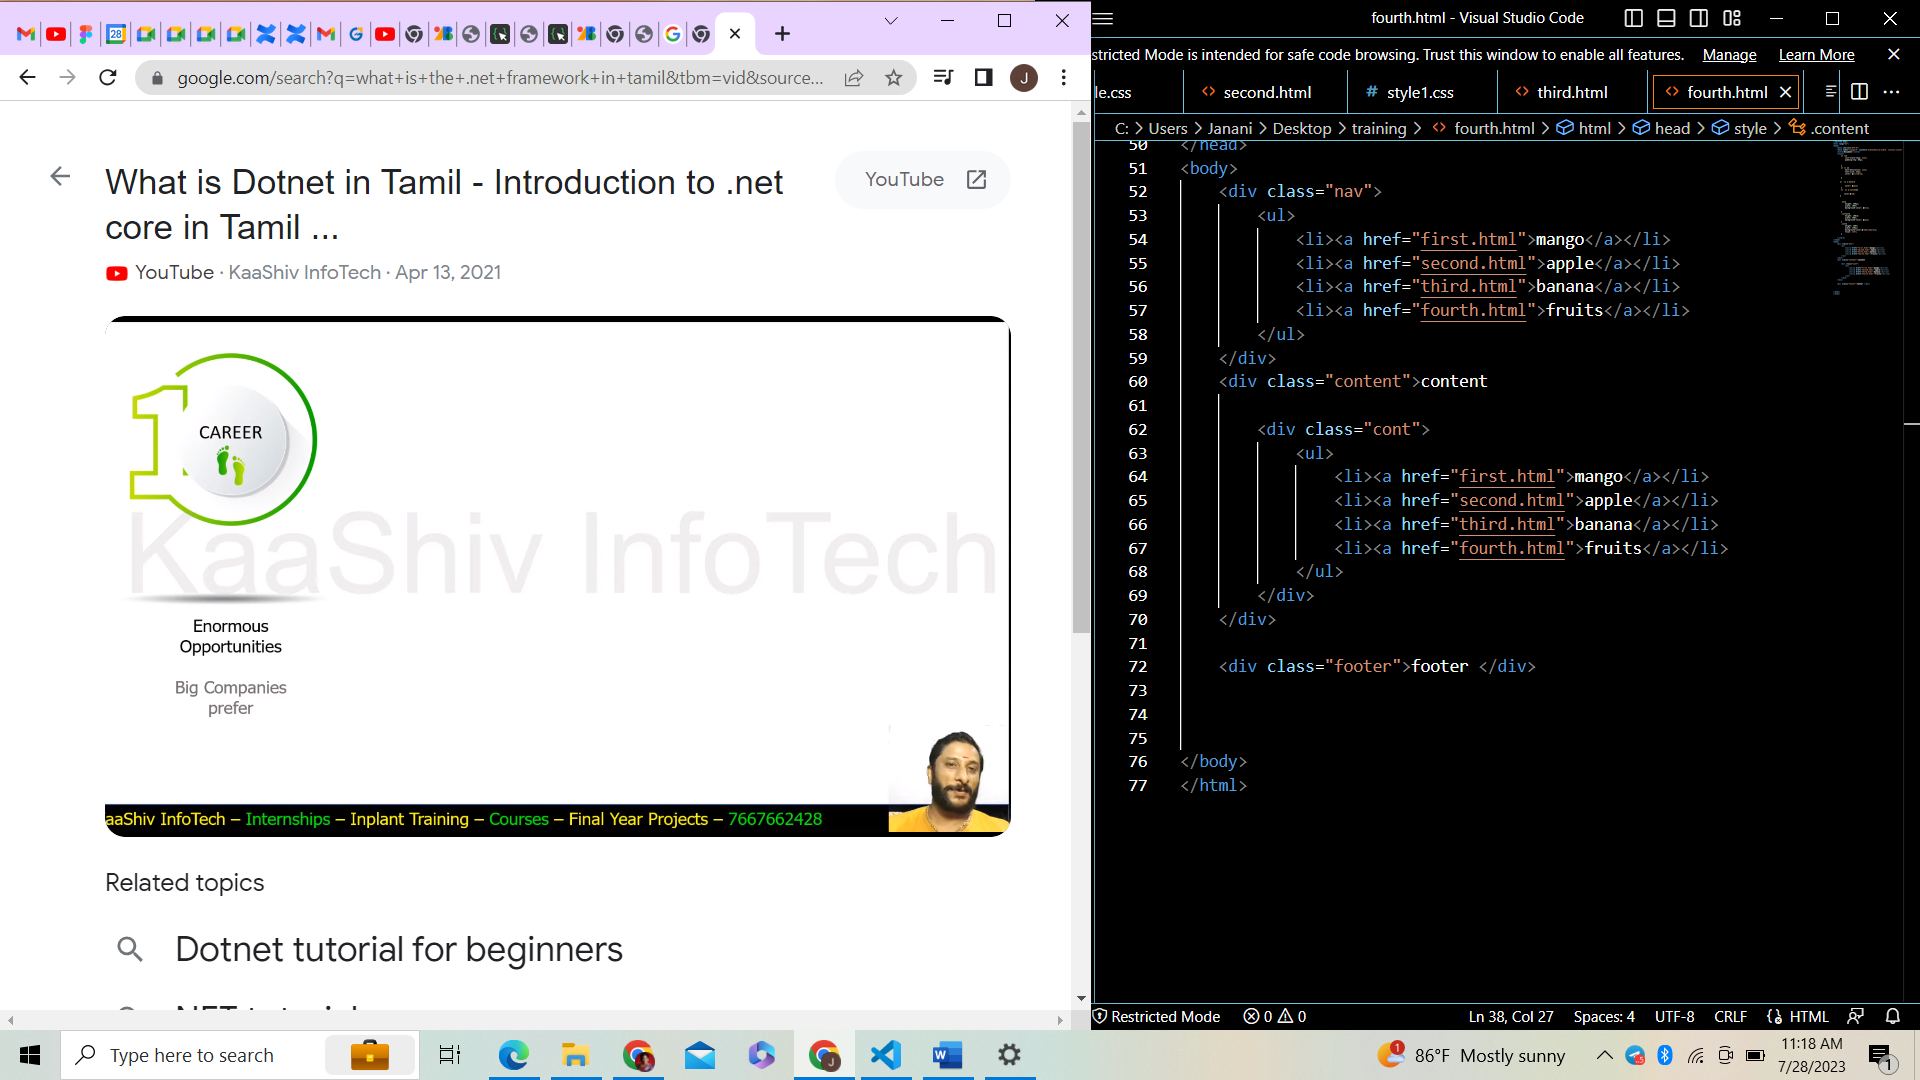1920x1080 pixels.
Task: Open Chrome three-dot menu
Action: [1064, 78]
